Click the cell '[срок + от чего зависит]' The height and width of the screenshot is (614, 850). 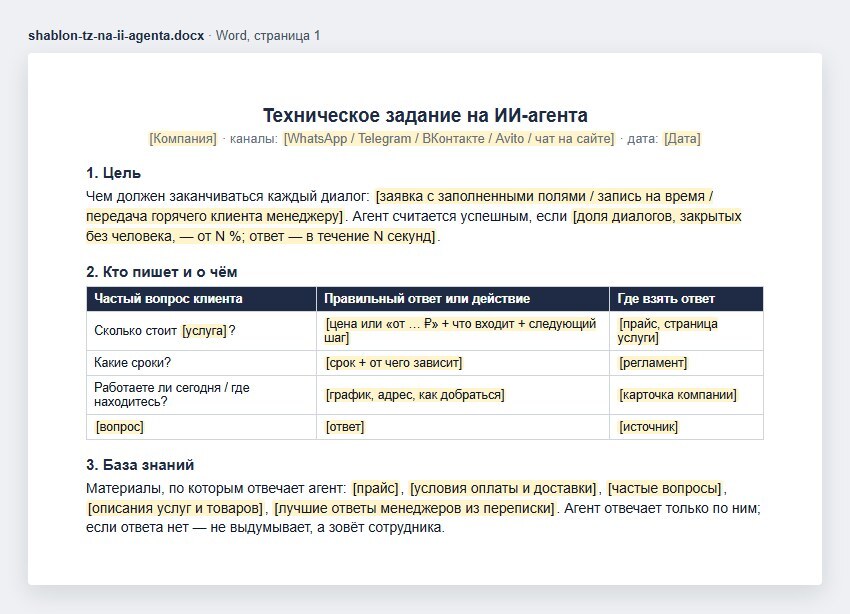(x=463, y=363)
